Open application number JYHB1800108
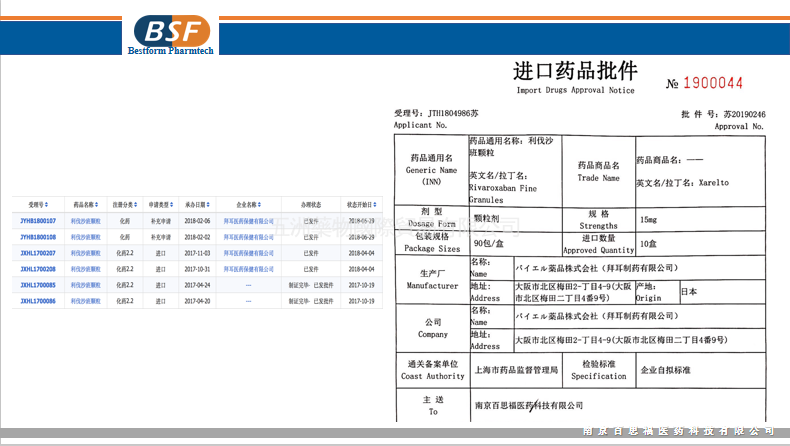Viewport: 790px width, 446px height. 38,237
